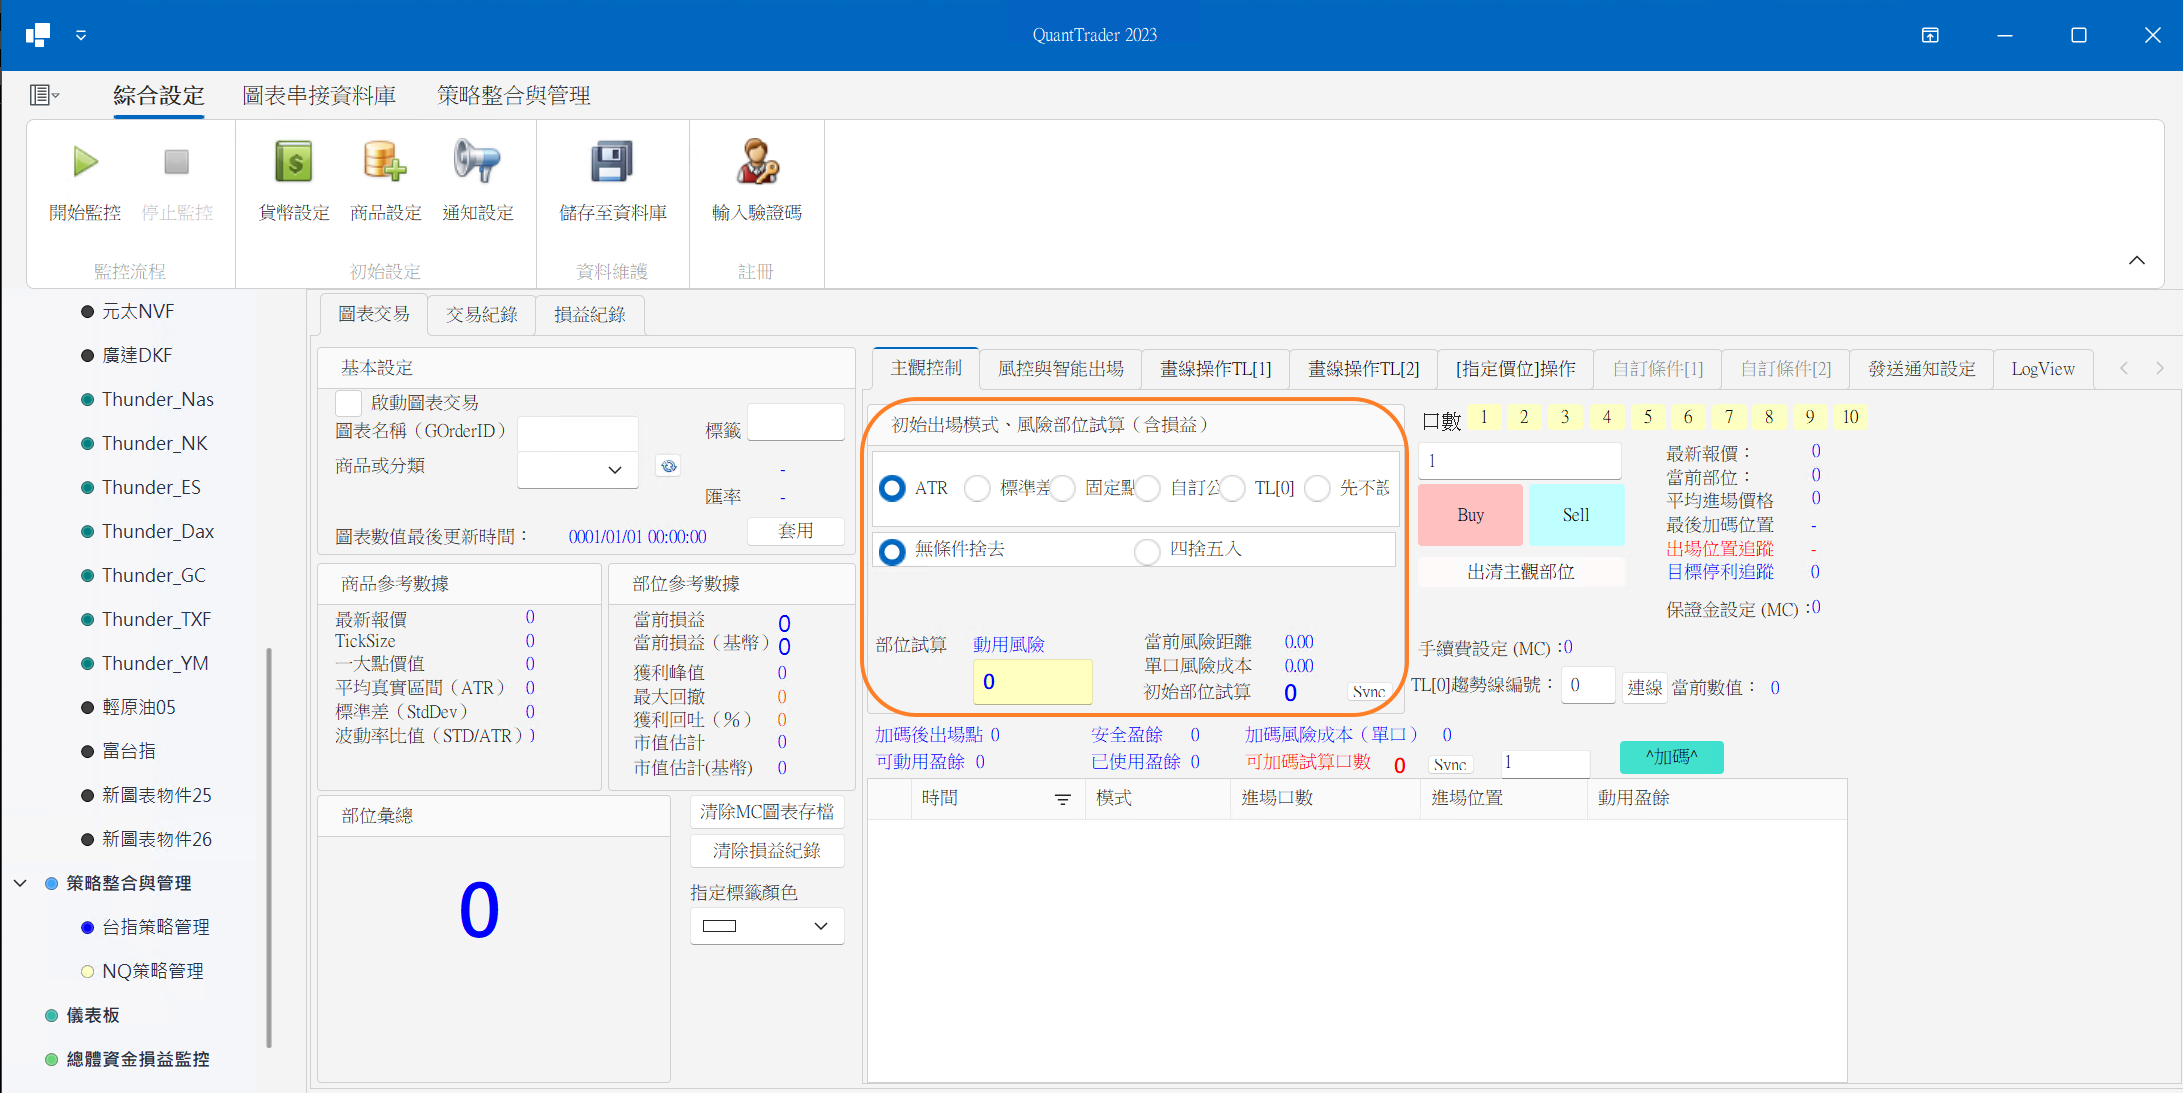Image resolution: width=2183 pixels, height=1093 pixels.
Task: Open 通知設定 notification settings
Action: (x=478, y=162)
